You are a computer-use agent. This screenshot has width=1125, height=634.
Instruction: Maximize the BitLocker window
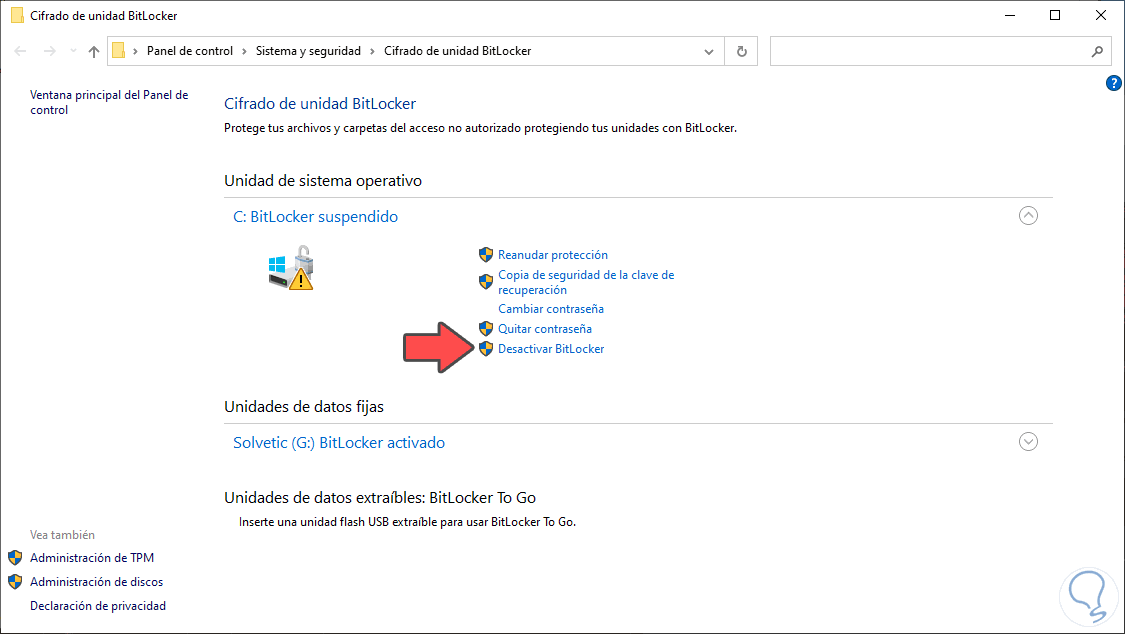pos(1055,15)
